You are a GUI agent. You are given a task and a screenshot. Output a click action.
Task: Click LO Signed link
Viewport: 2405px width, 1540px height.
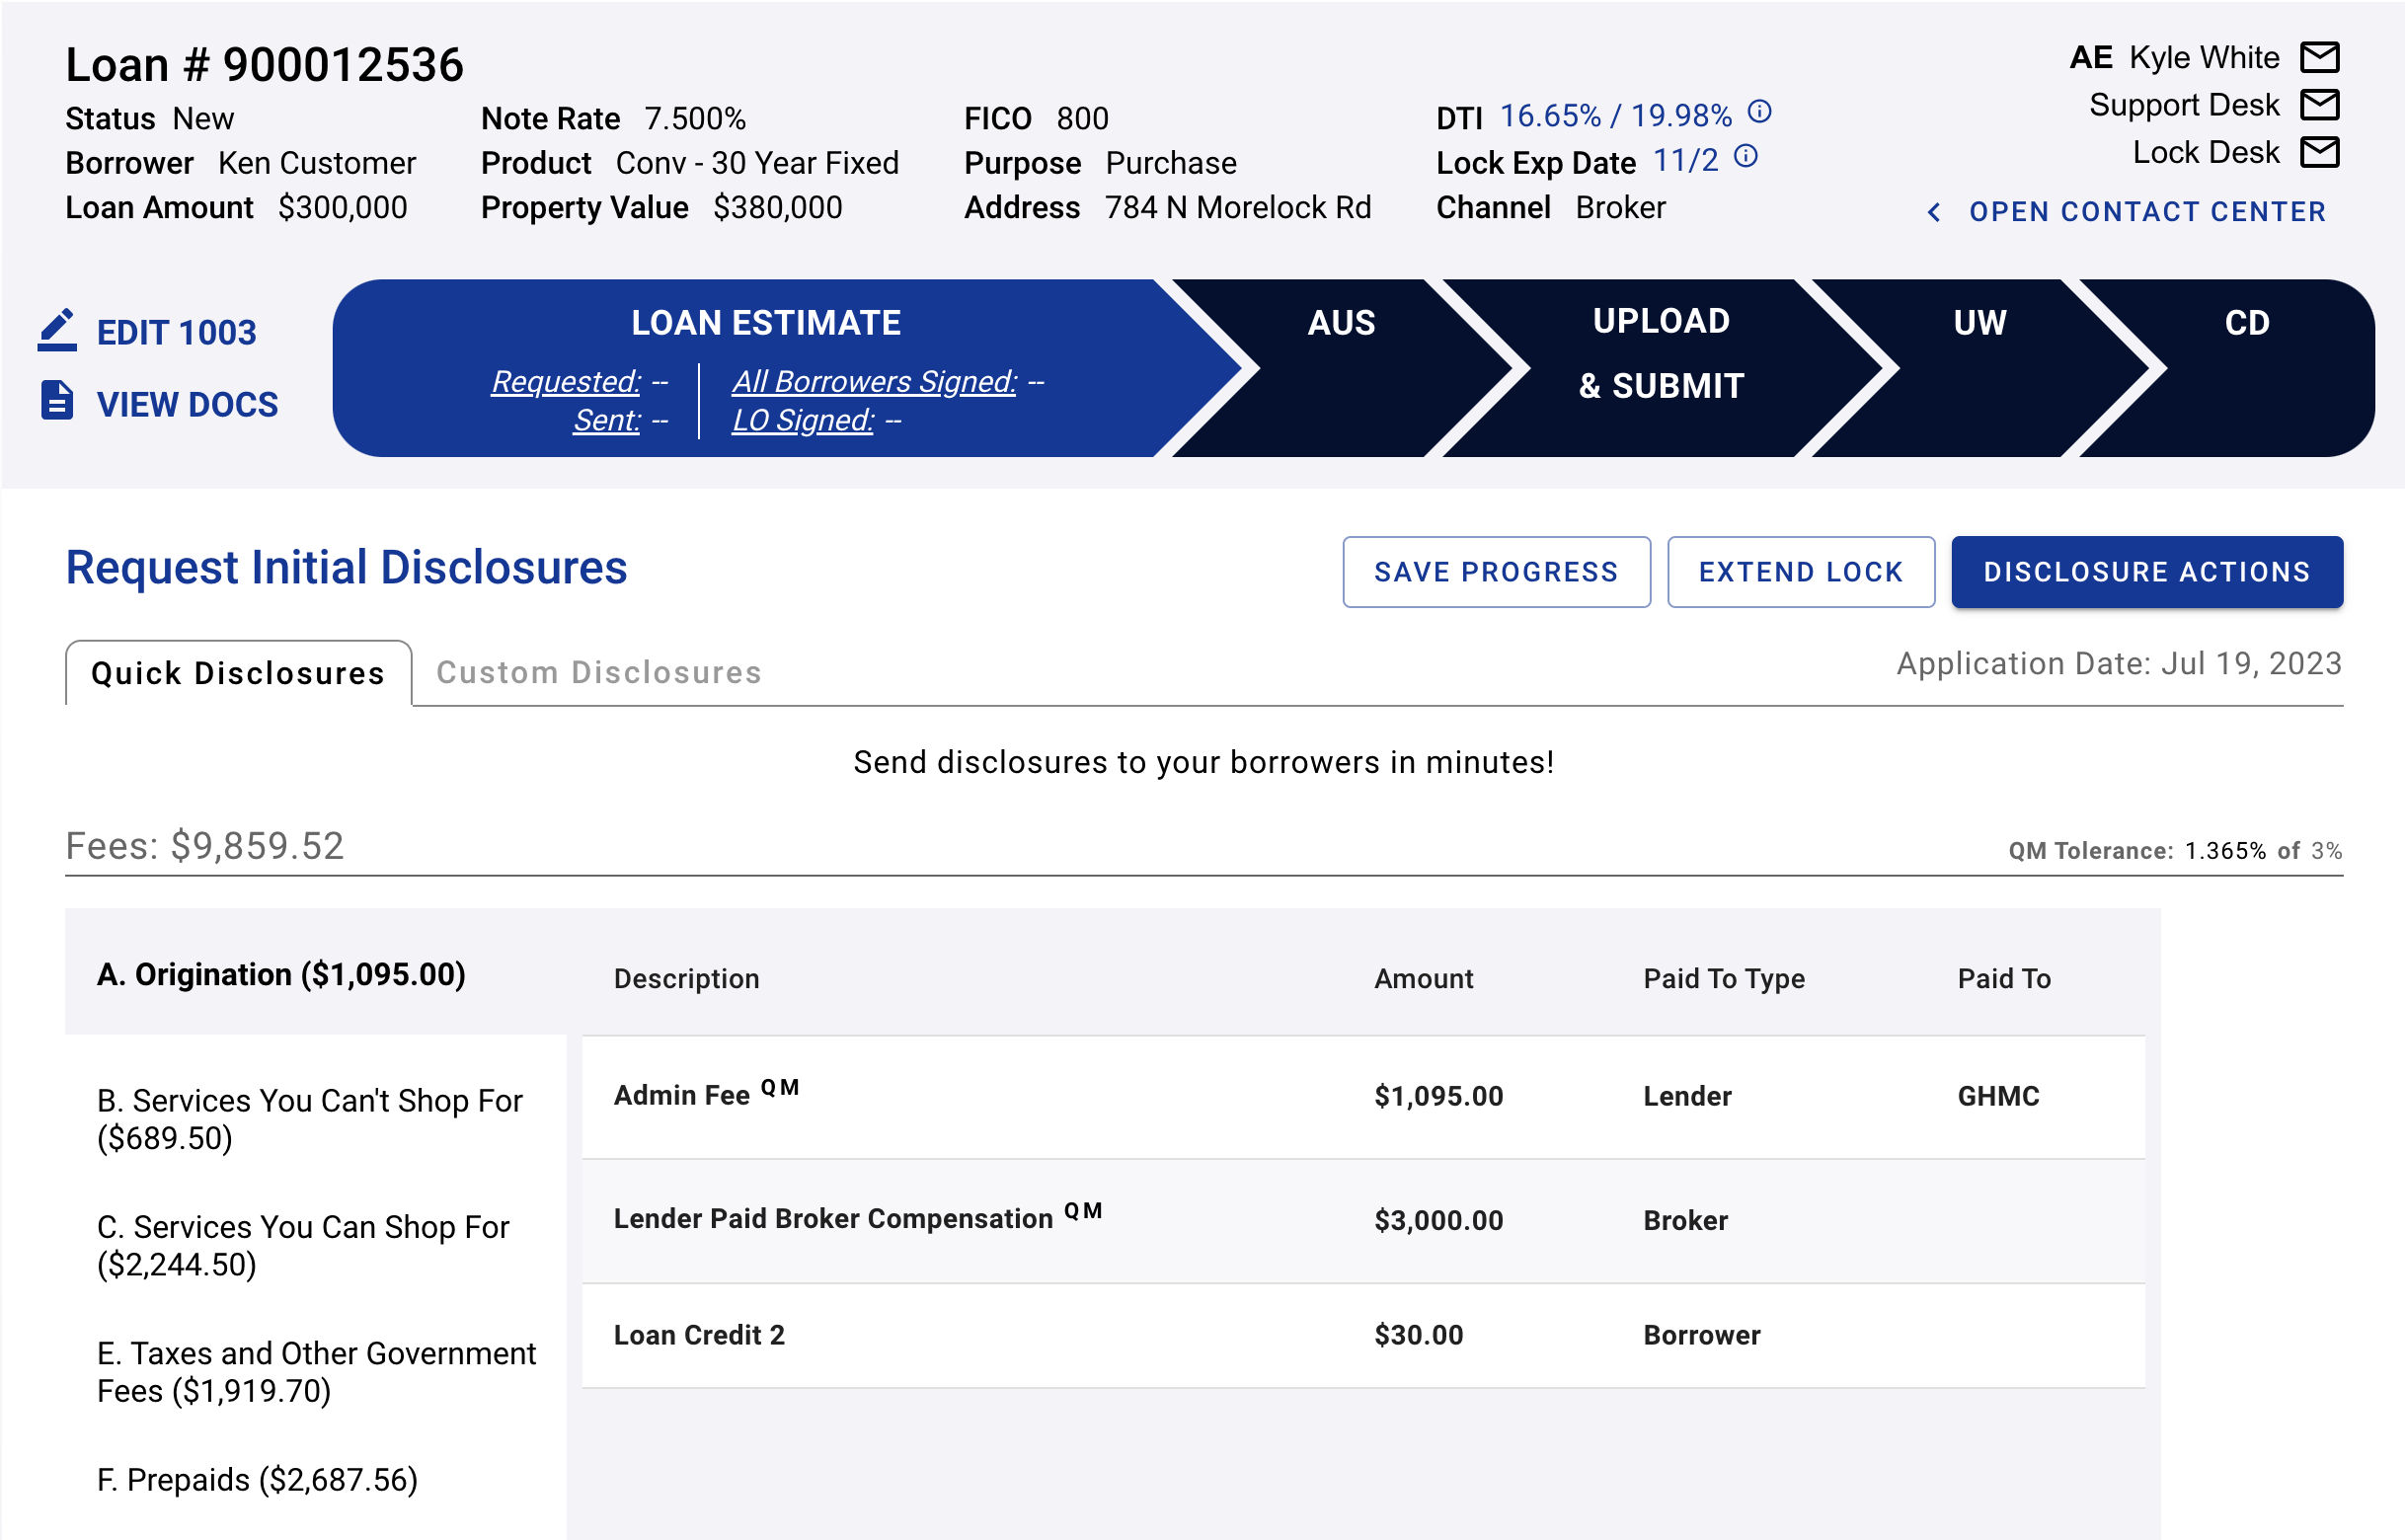(x=802, y=420)
